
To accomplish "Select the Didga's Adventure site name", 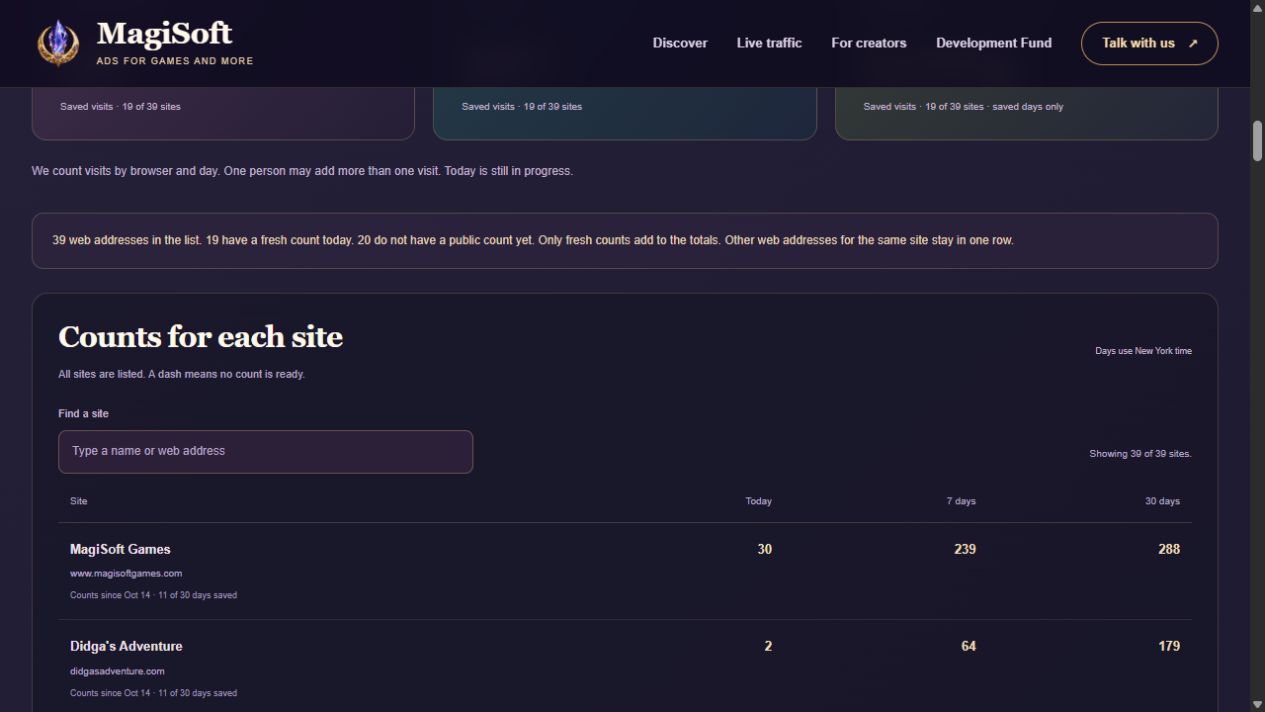I will pyautogui.click(x=126, y=646).
